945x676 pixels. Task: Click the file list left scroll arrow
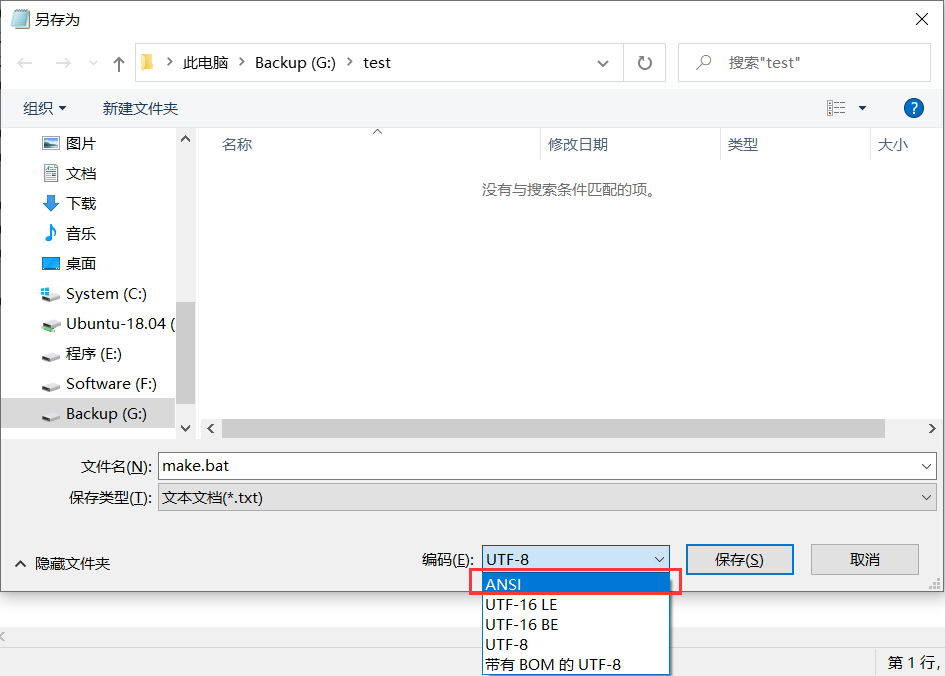click(211, 428)
